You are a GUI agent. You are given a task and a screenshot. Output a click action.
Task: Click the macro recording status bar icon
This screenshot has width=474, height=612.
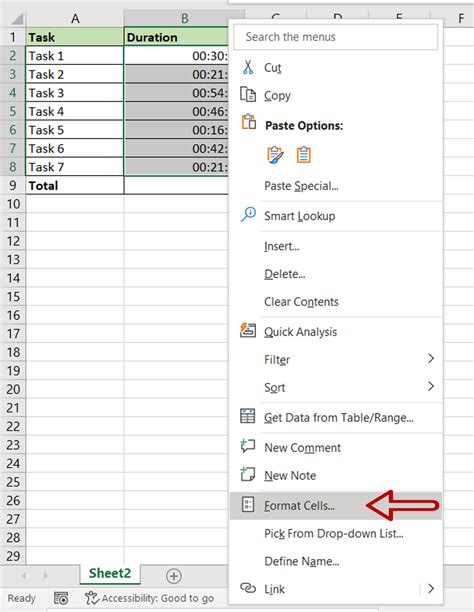61,598
